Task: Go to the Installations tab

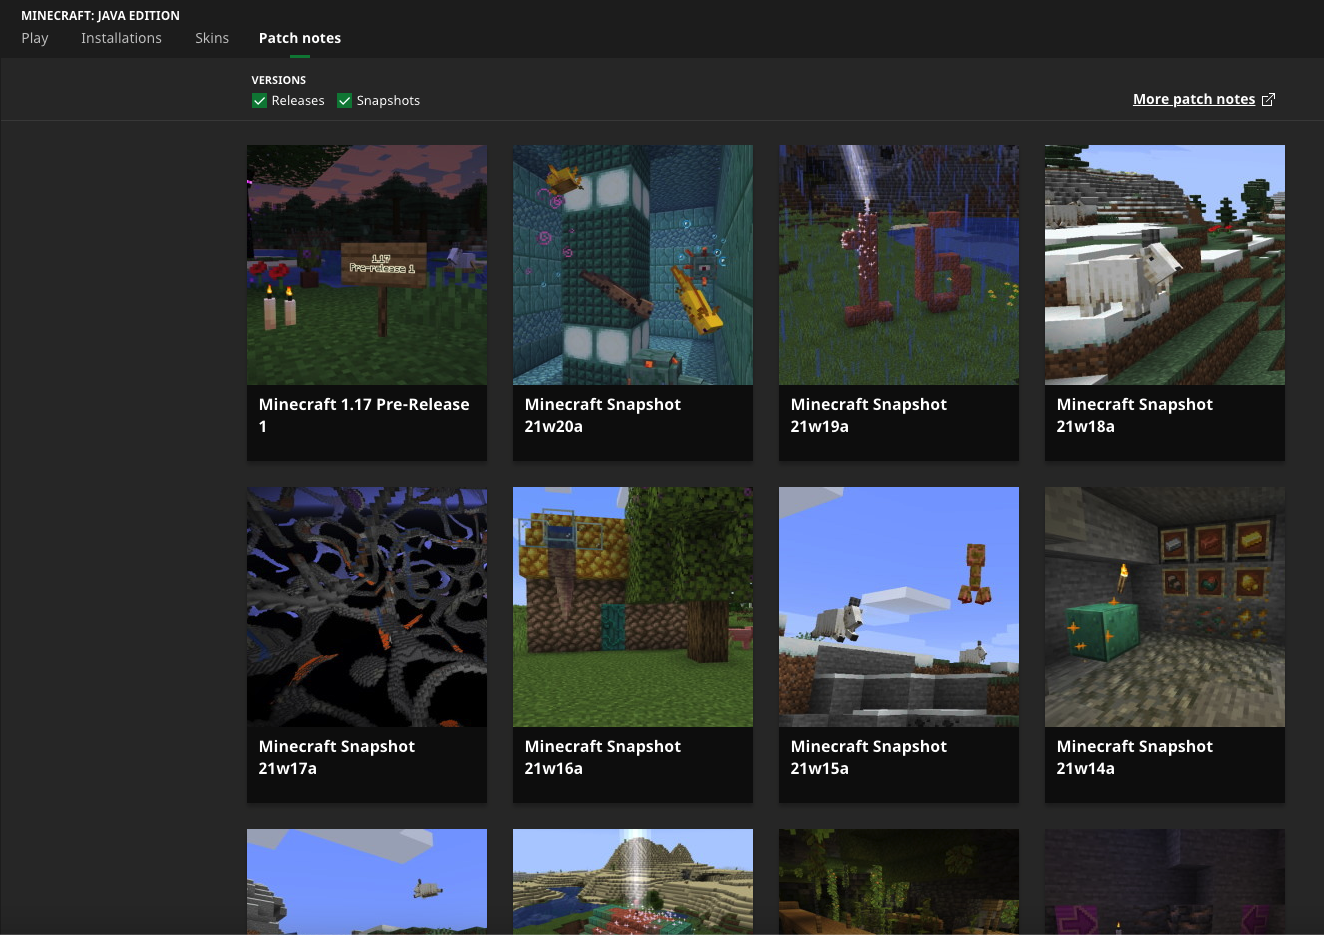Action: click(x=121, y=38)
